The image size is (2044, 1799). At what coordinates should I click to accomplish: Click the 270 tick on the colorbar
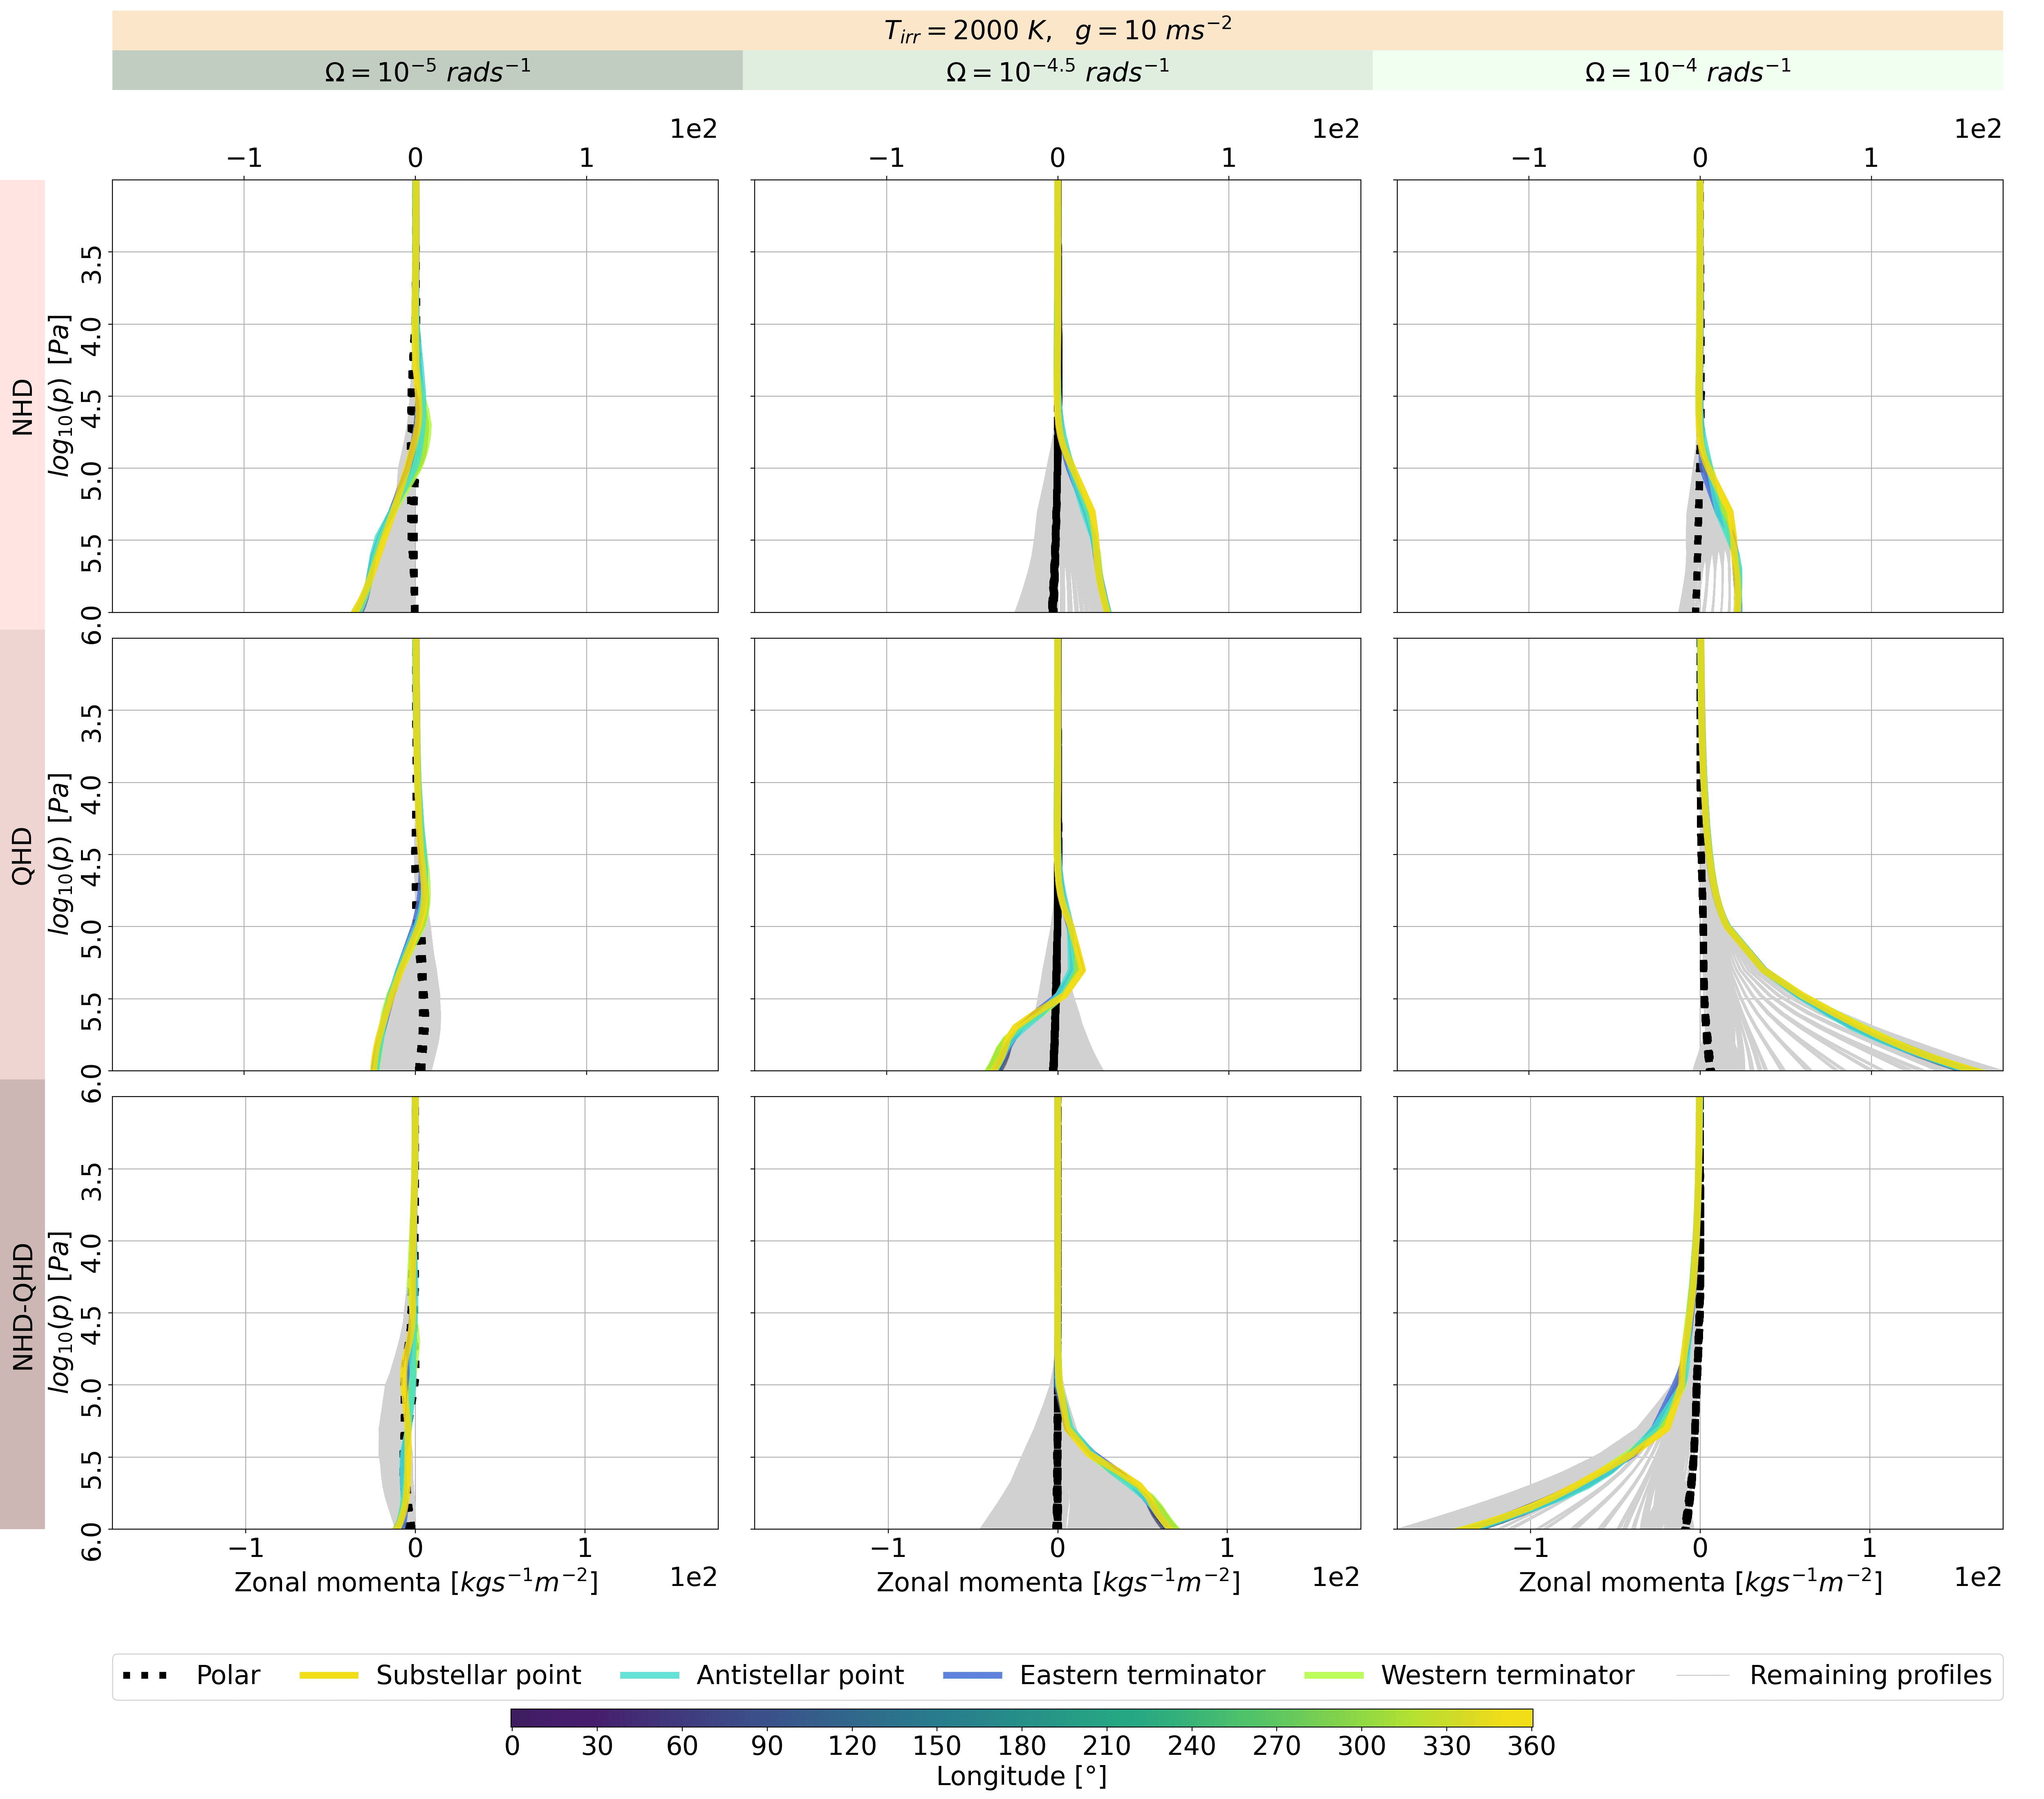[x=1277, y=1746]
